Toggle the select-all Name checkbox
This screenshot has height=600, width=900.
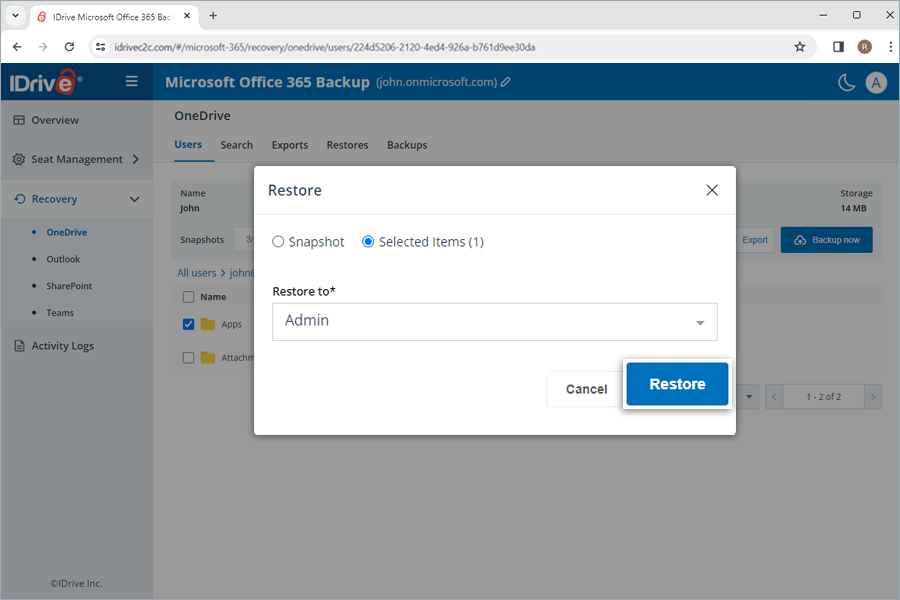pos(188,297)
